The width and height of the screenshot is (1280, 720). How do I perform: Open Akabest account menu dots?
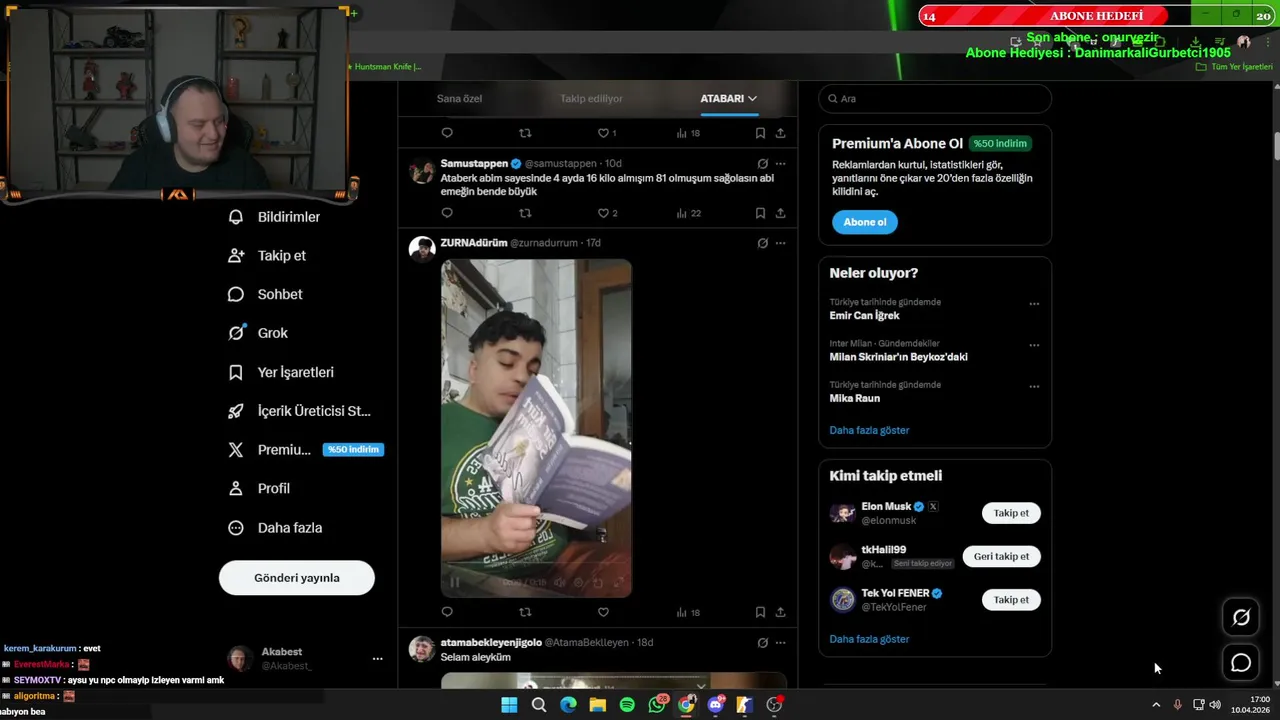point(377,659)
